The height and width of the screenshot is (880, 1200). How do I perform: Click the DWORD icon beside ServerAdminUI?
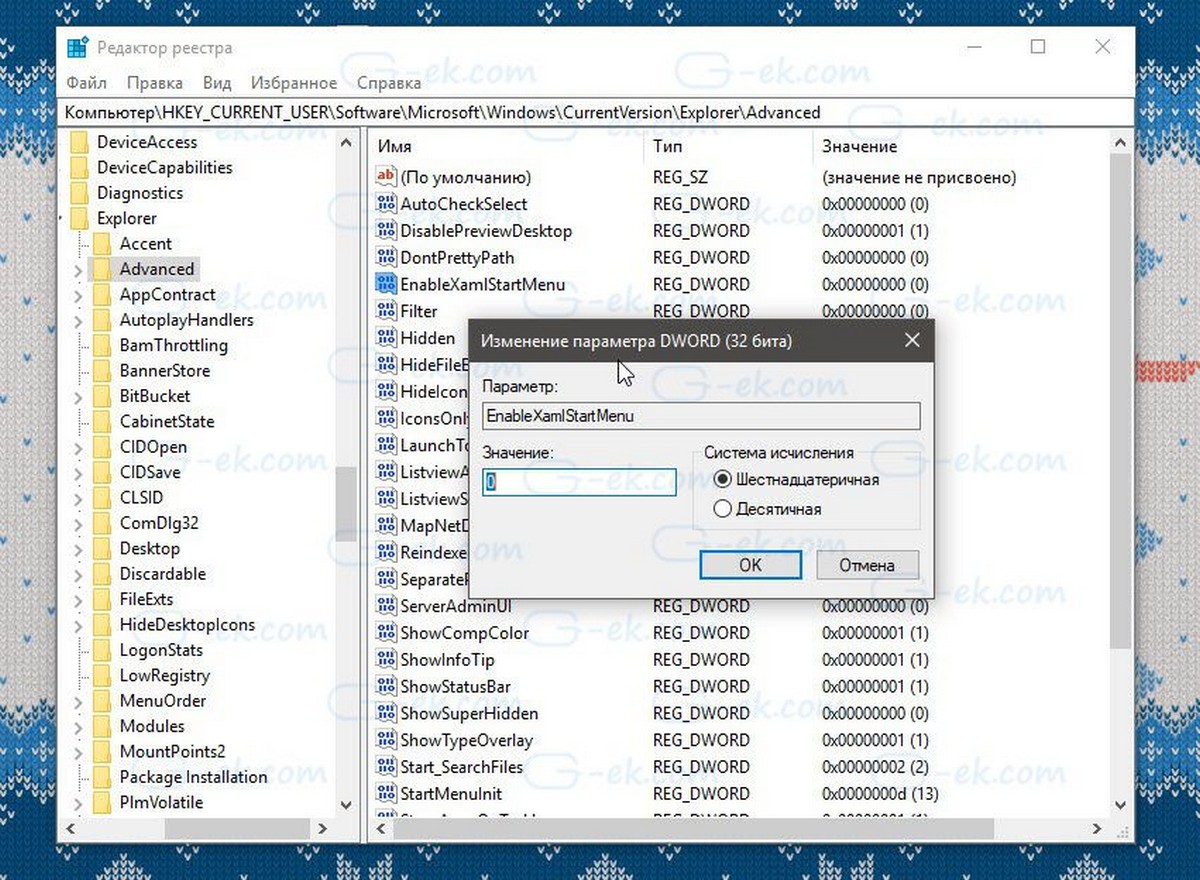click(x=386, y=606)
